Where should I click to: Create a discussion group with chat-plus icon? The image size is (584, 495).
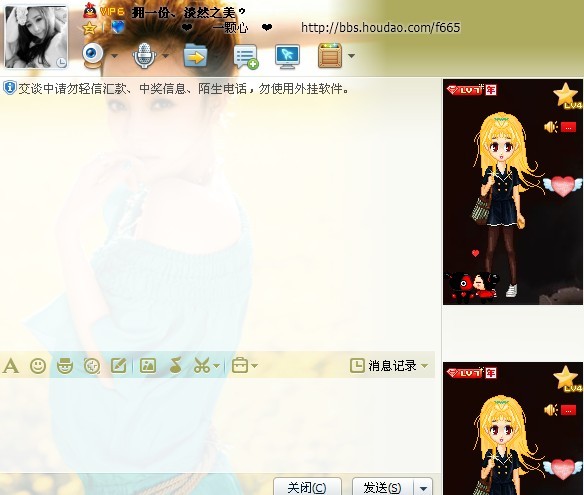point(245,57)
